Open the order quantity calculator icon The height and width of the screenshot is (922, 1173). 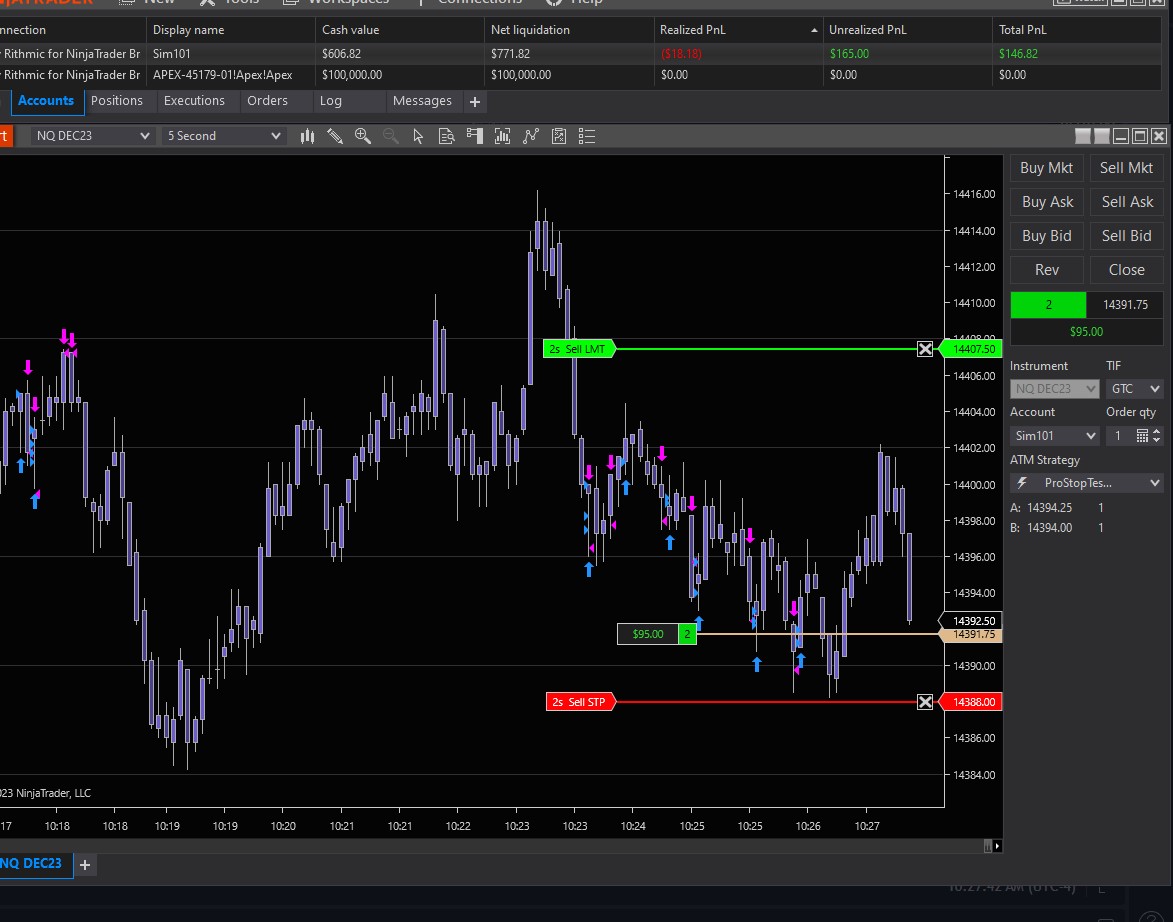click(1142, 436)
